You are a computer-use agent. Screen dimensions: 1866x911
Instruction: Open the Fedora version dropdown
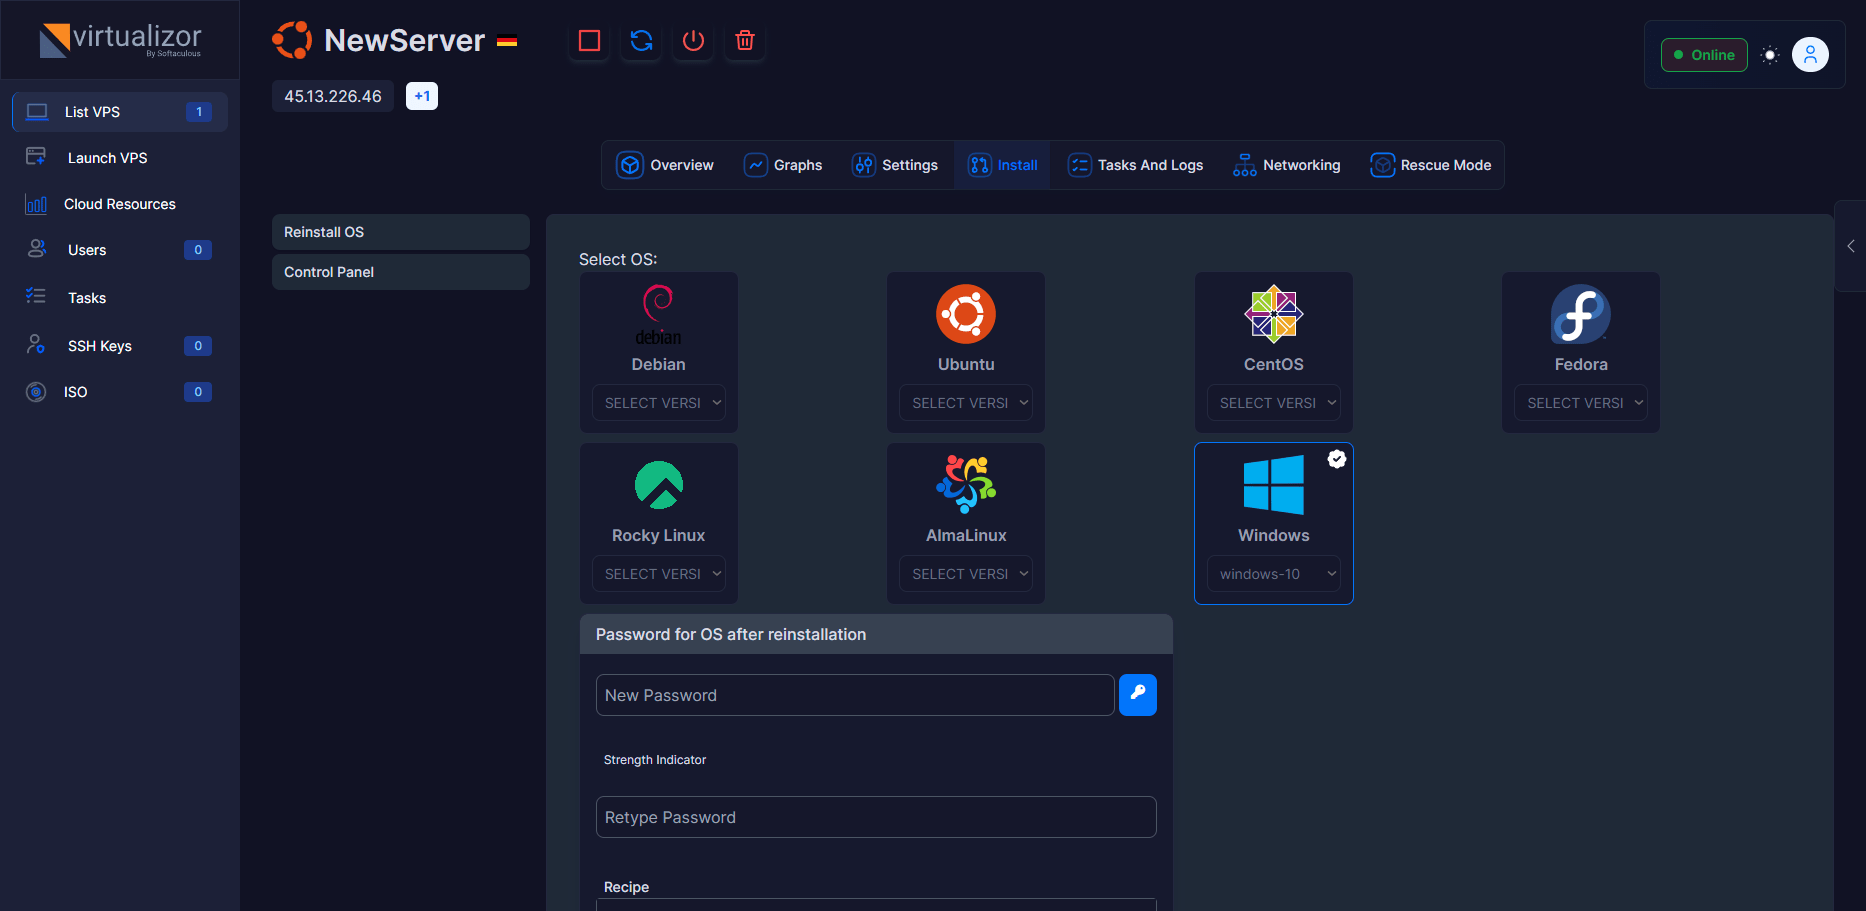click(x=1581, y=403)
